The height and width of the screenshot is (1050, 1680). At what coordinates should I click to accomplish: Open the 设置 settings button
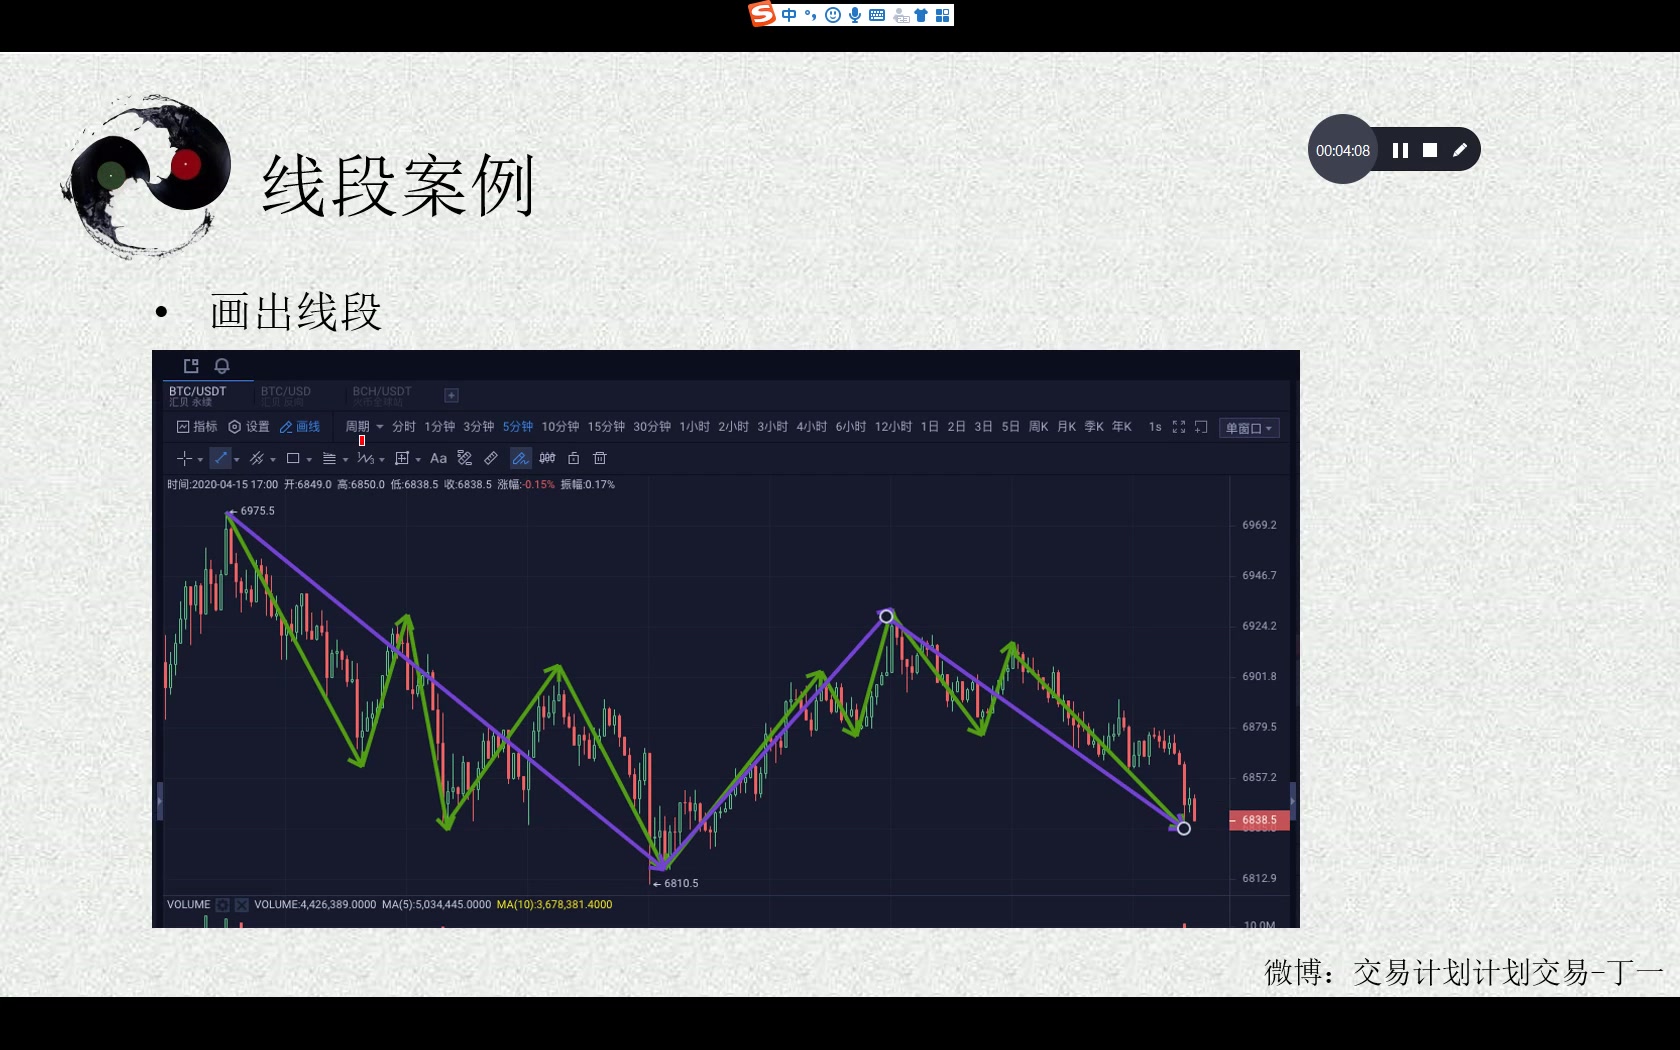tap(249, 427)
